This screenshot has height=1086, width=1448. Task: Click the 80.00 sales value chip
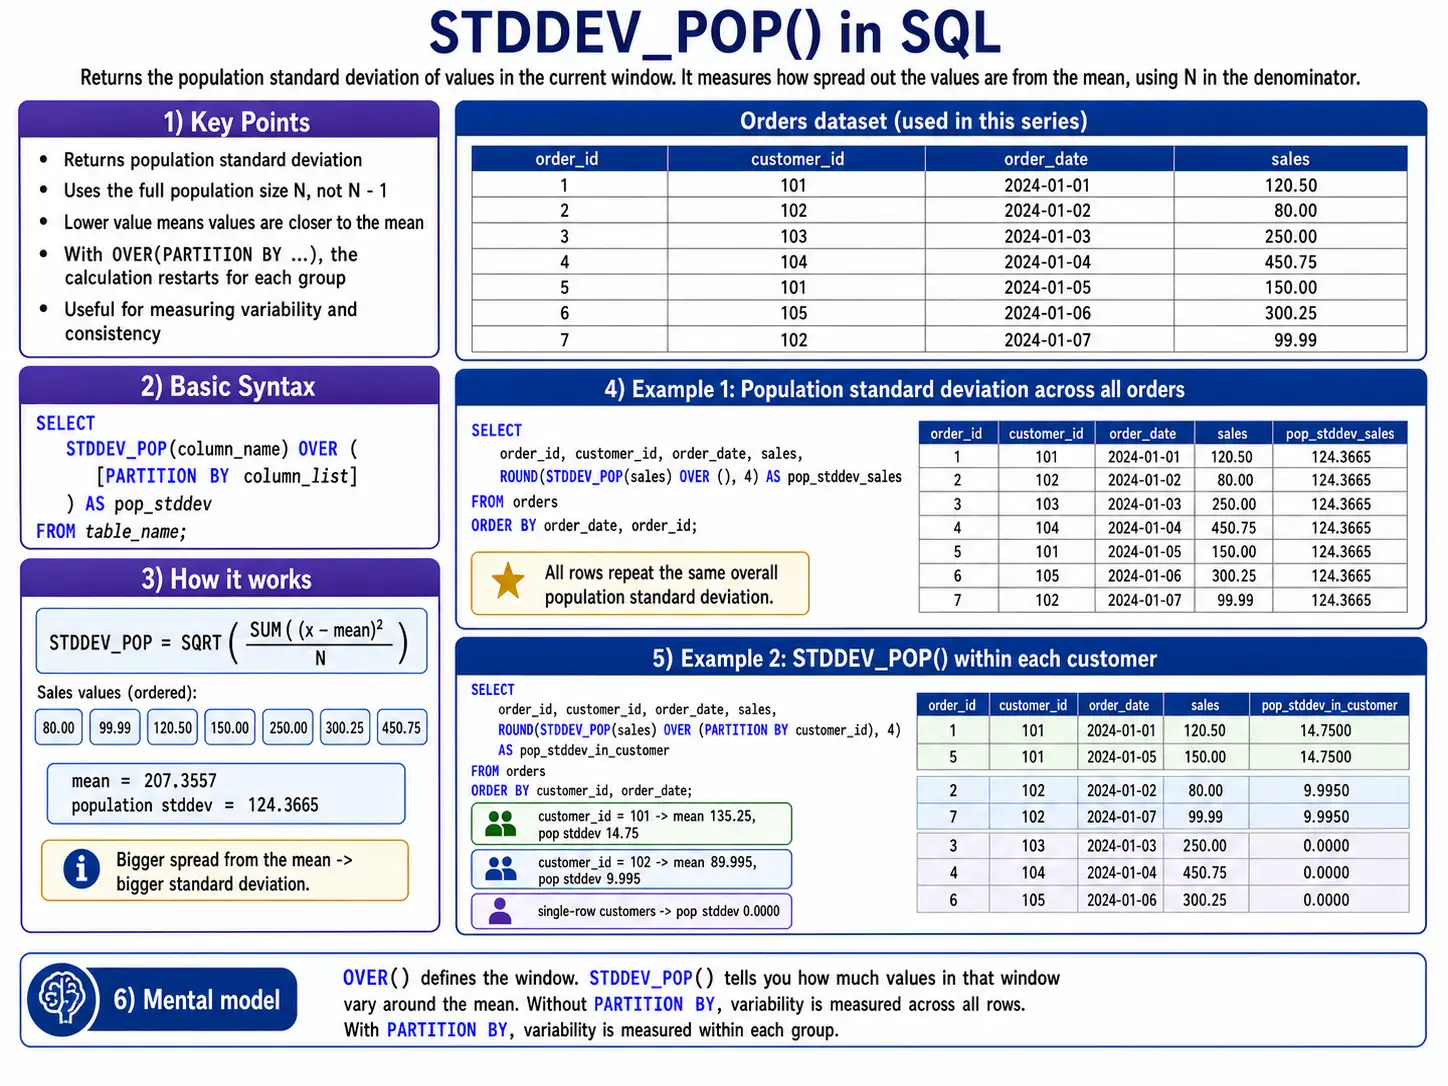tap(59, 727)
